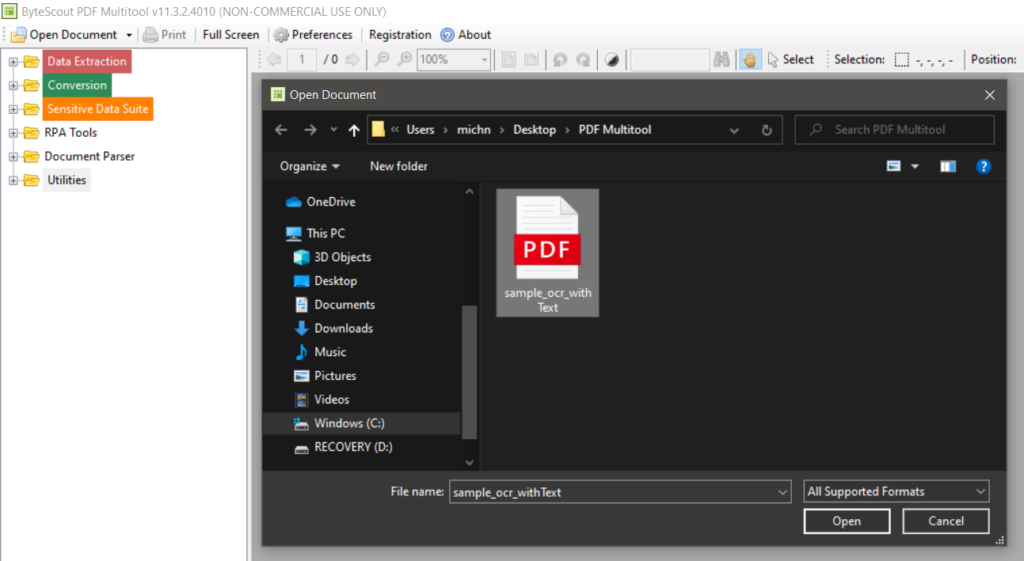Open the About info

[x=466, y=35]
